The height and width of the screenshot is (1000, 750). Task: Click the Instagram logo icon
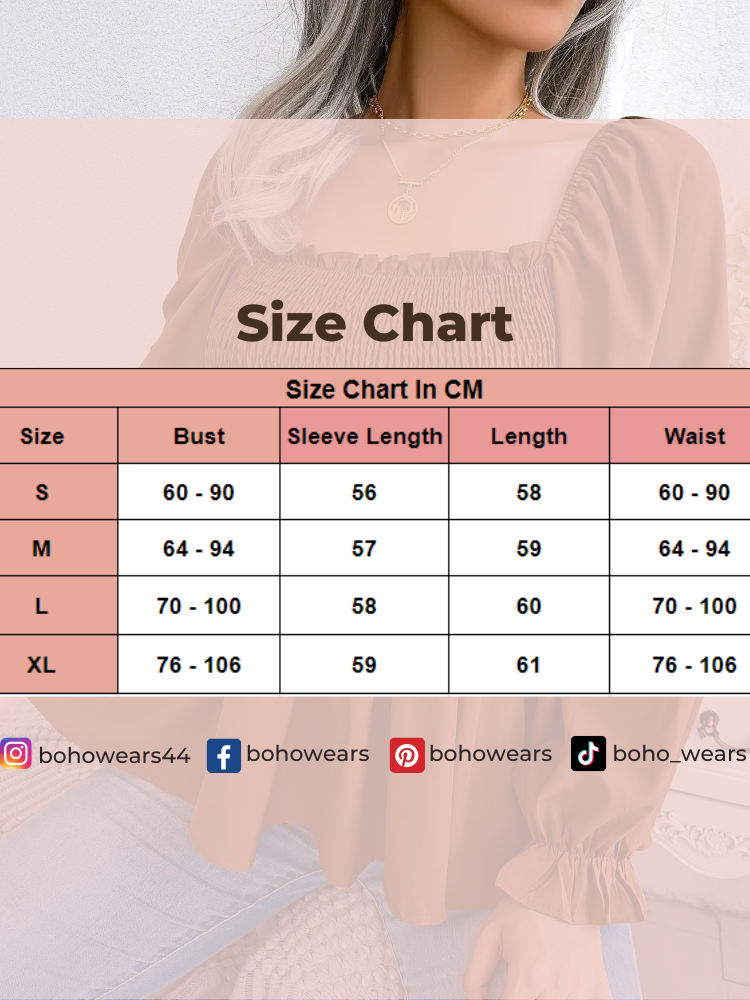[x=16, y=754]
